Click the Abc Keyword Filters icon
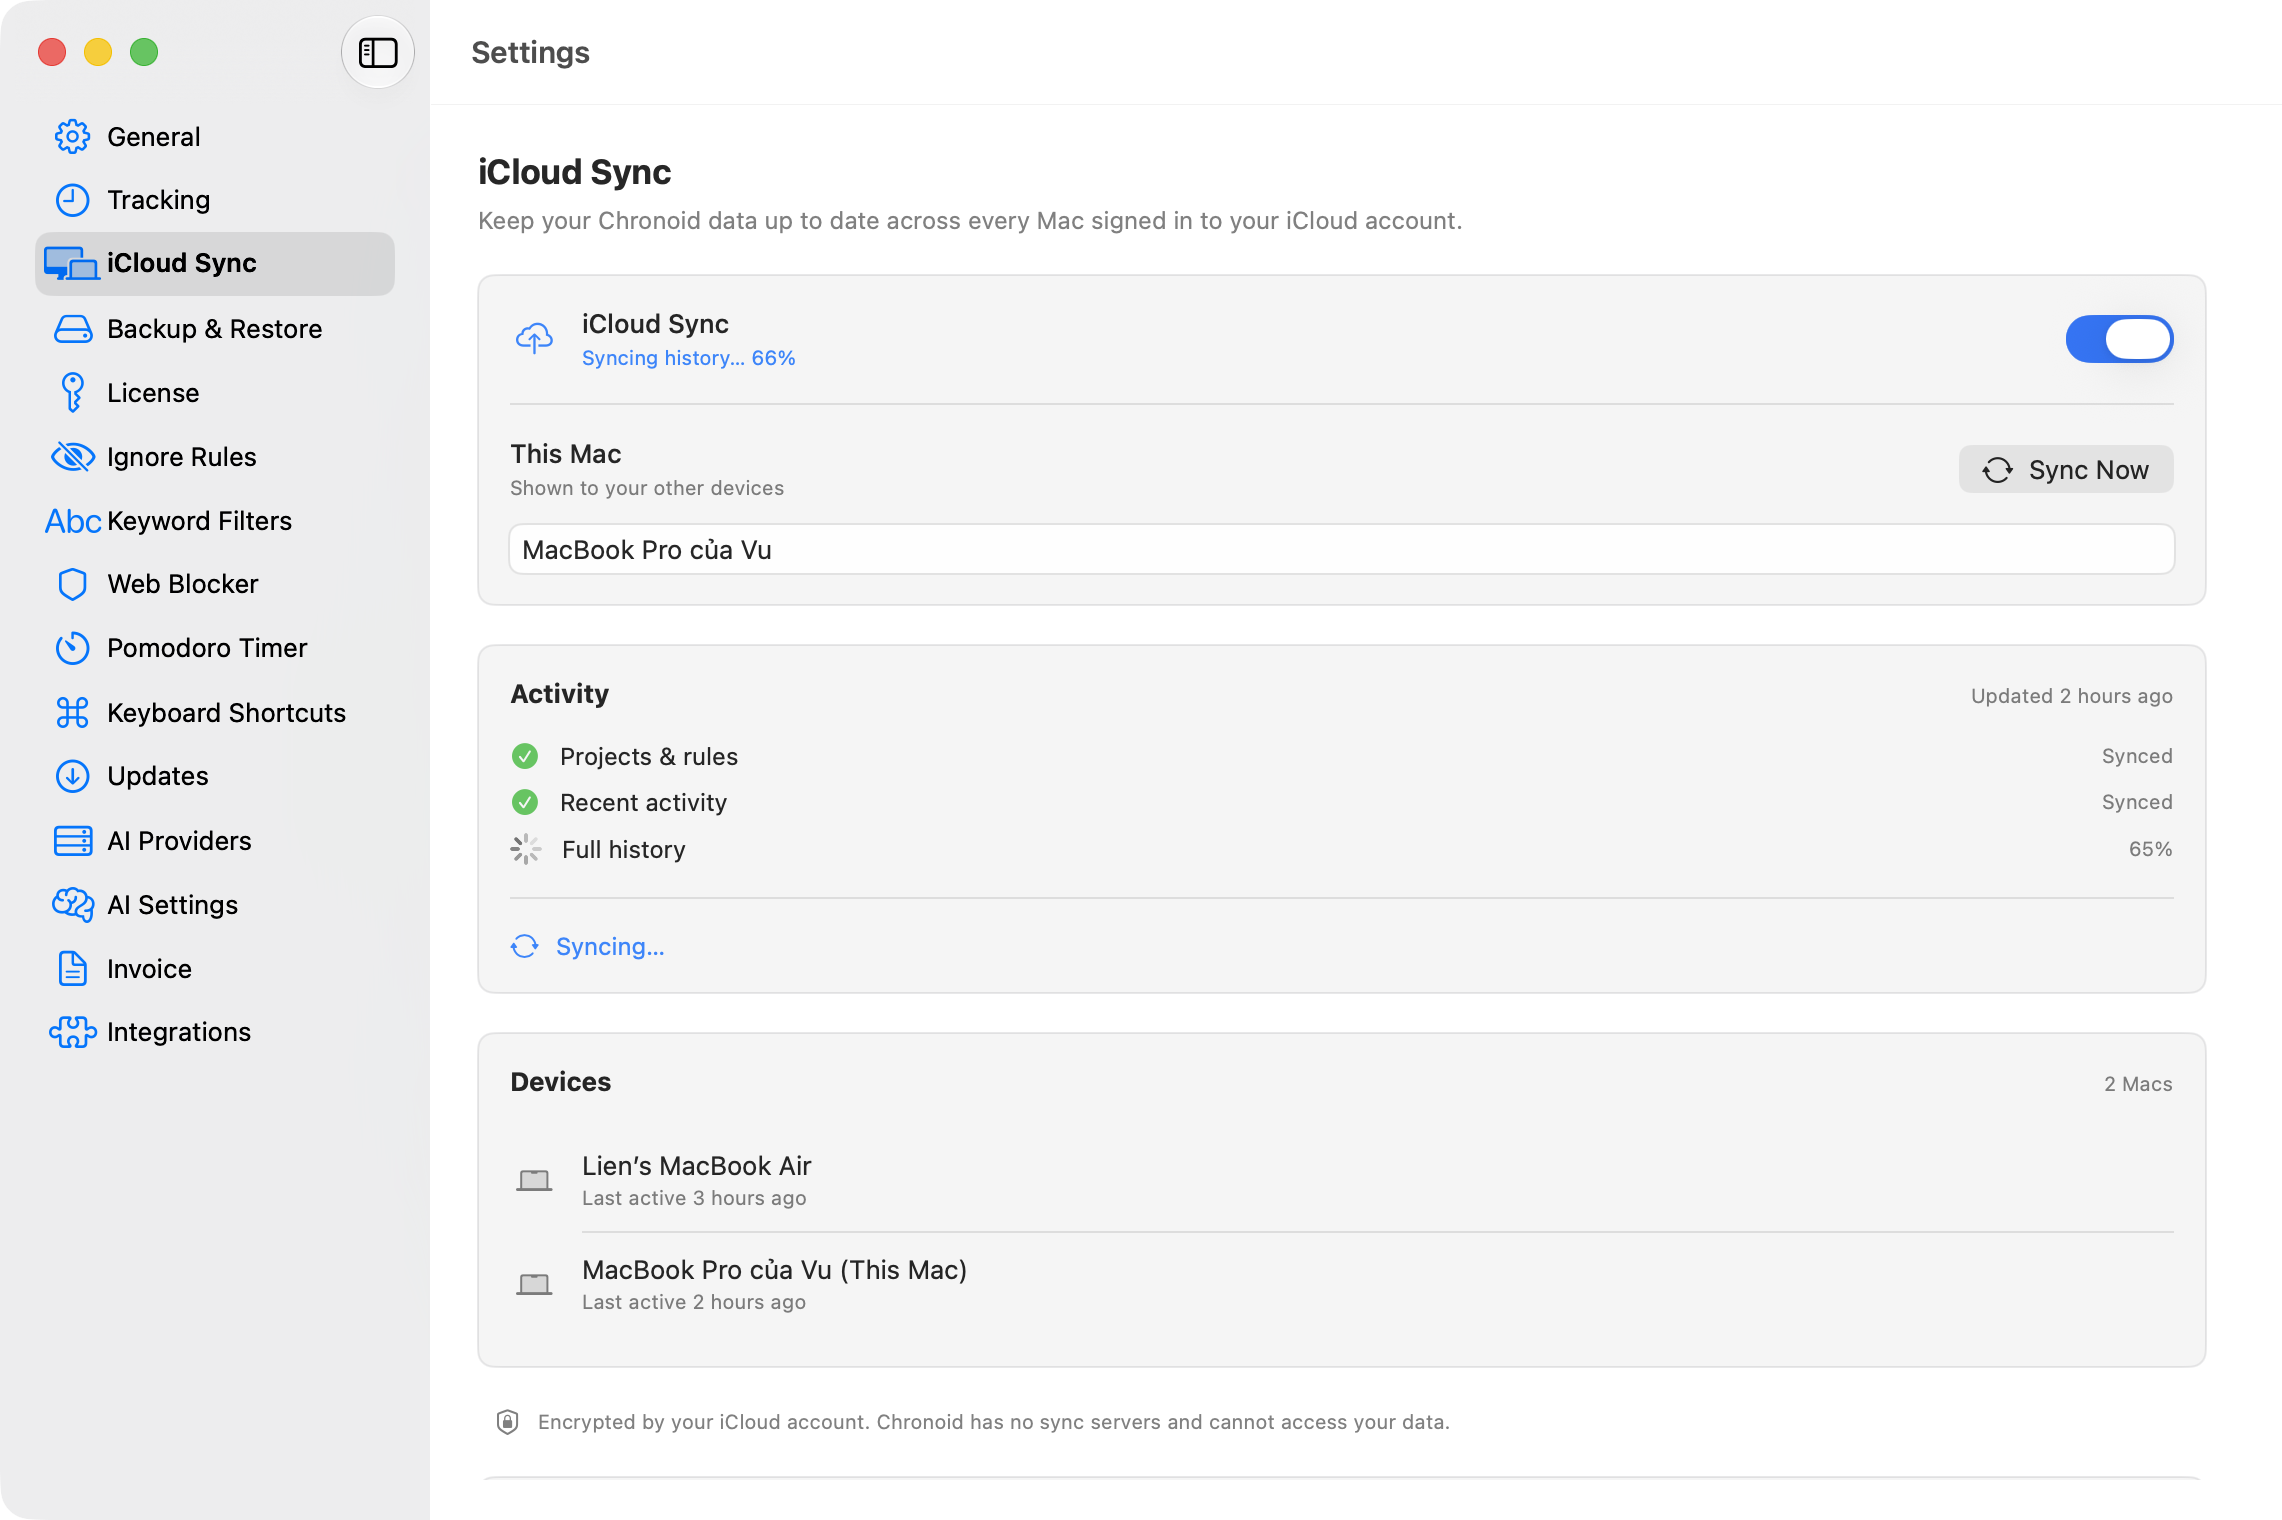The height and width of the screenshot is (1520, 2282). [x=72, y=521]
